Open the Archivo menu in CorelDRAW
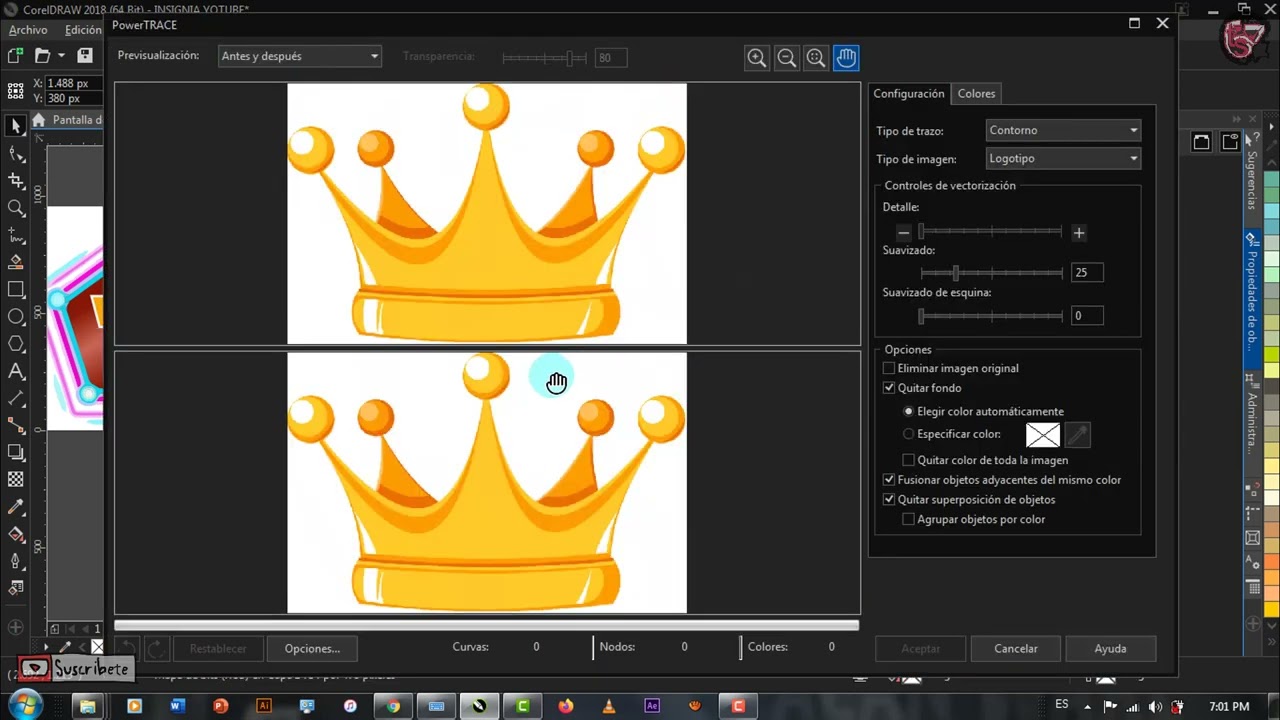Screen dimensions: 1280x720 [28, 30]
